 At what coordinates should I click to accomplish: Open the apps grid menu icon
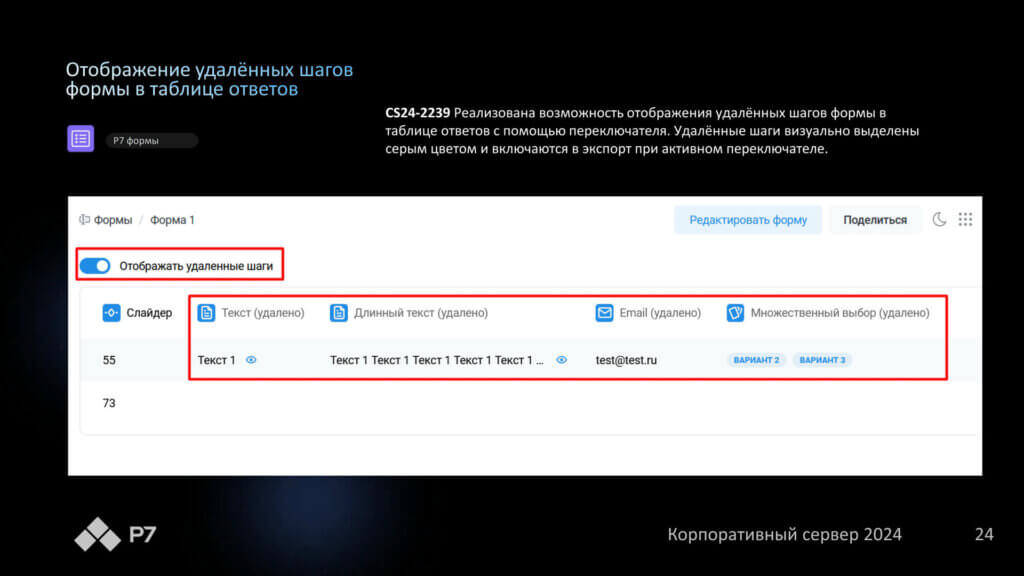coord(965,220)
